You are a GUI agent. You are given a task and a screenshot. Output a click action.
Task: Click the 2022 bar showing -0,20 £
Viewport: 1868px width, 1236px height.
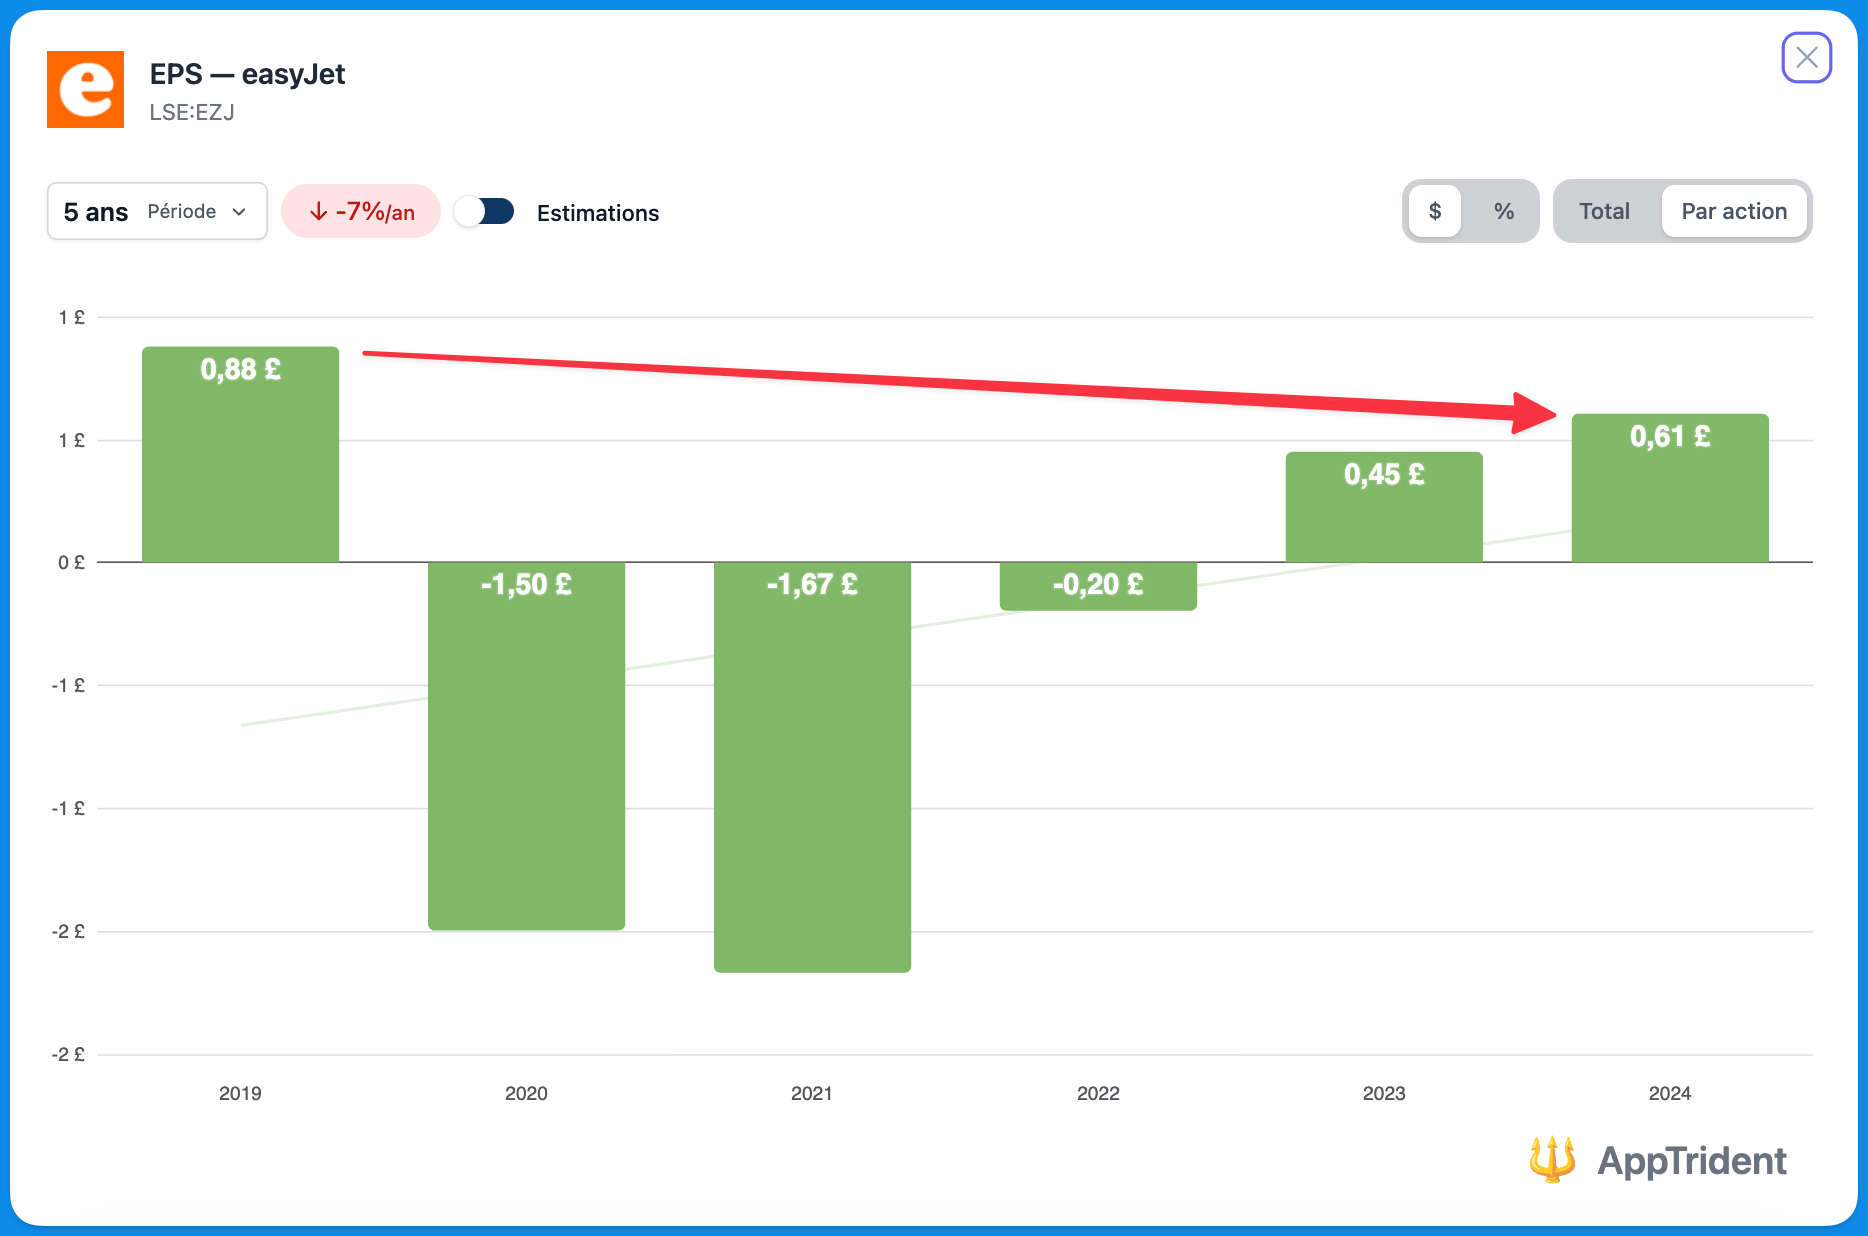[x=1098, y=586]
